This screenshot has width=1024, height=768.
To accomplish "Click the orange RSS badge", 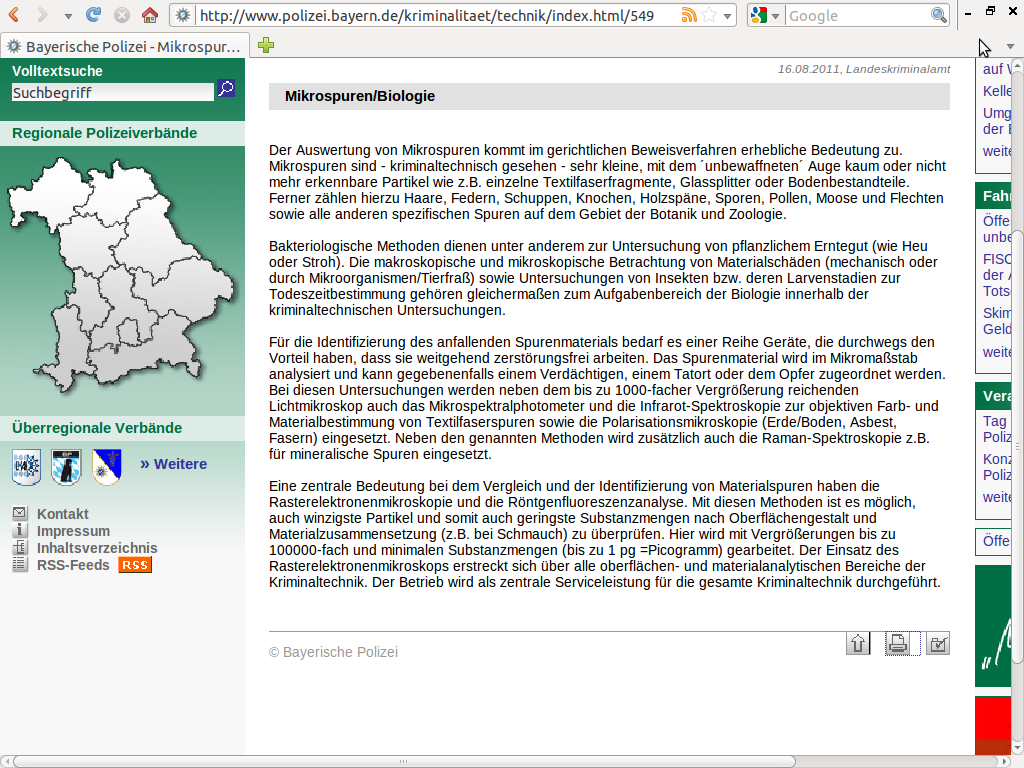I will point(135,565).
